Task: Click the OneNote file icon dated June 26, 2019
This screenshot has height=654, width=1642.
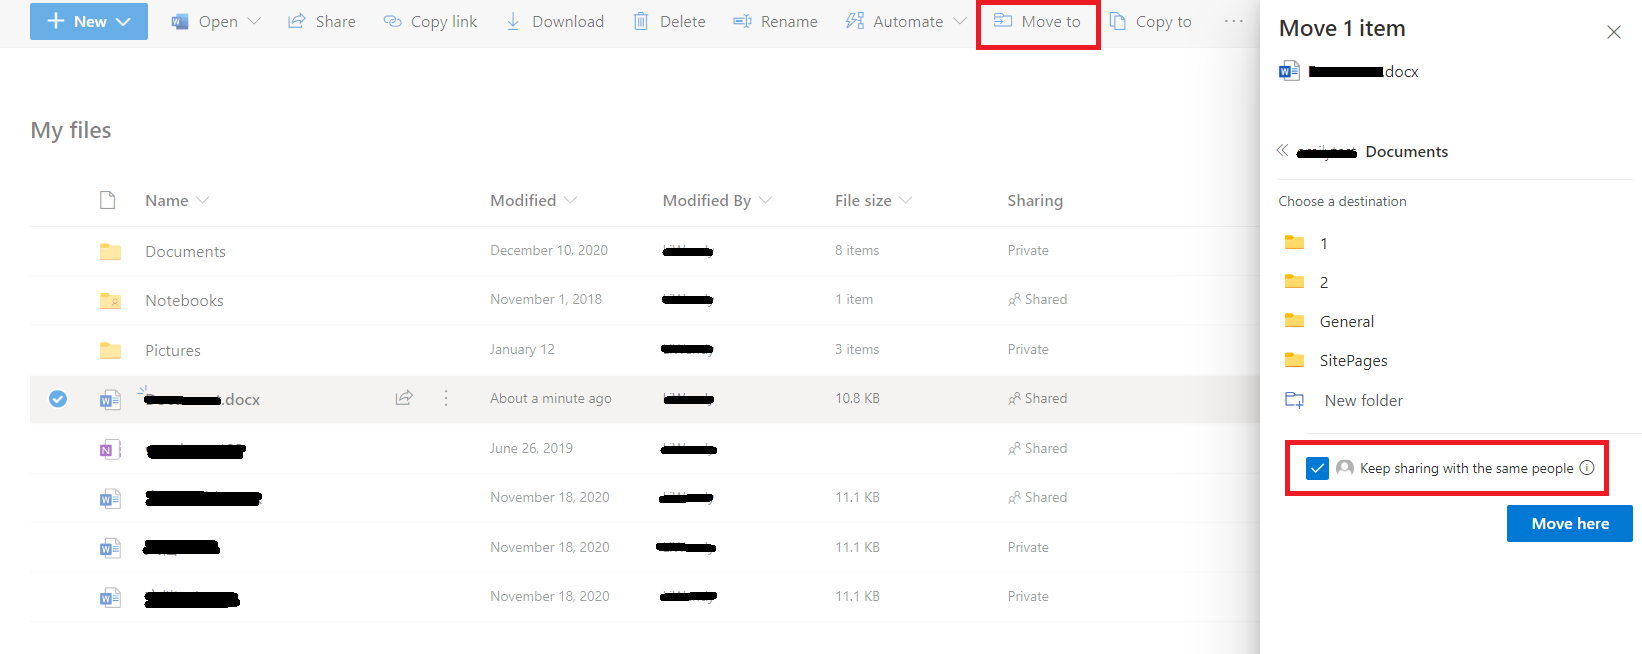Action: click(x=110, y=449)
